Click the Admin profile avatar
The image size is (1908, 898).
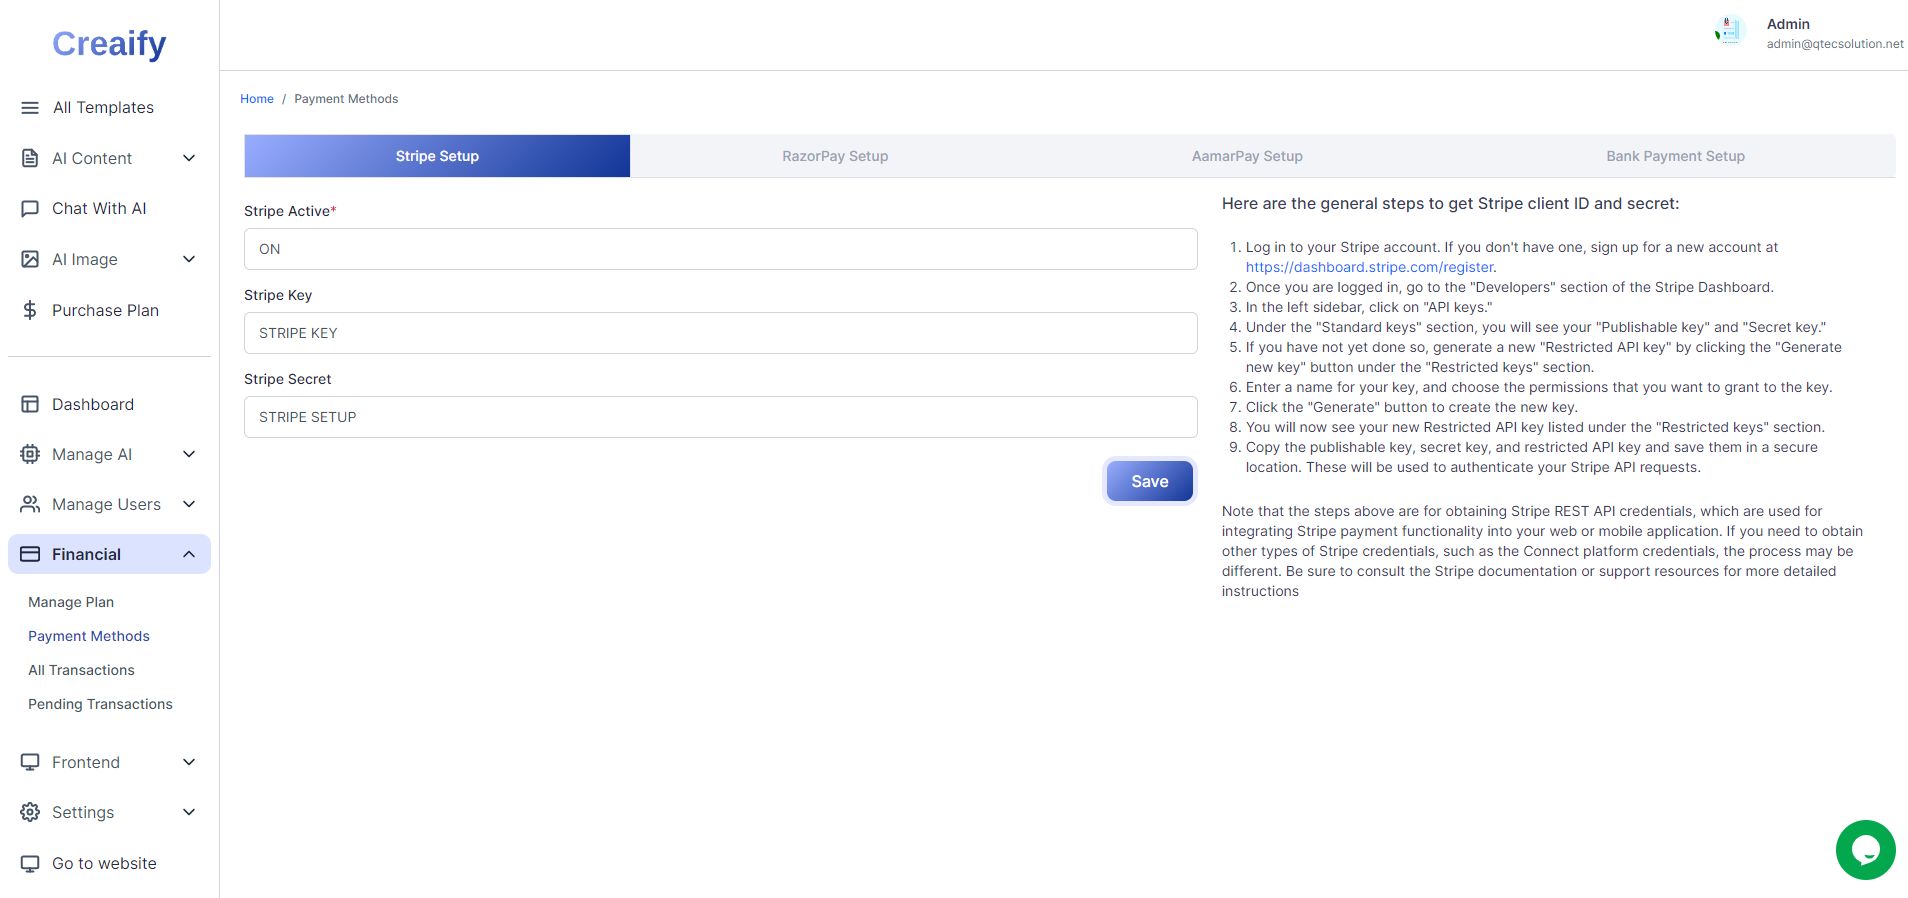[1729, 32]
